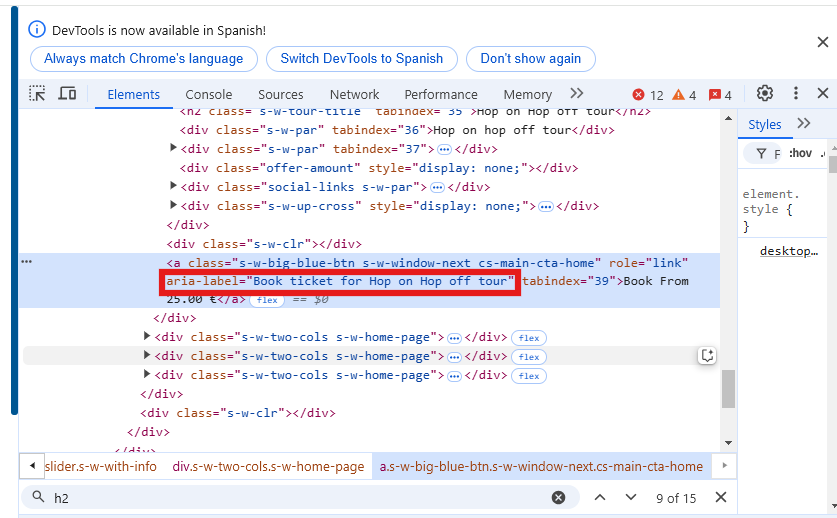Open the Memory tab
837x518 pixels.
[527, 95]
